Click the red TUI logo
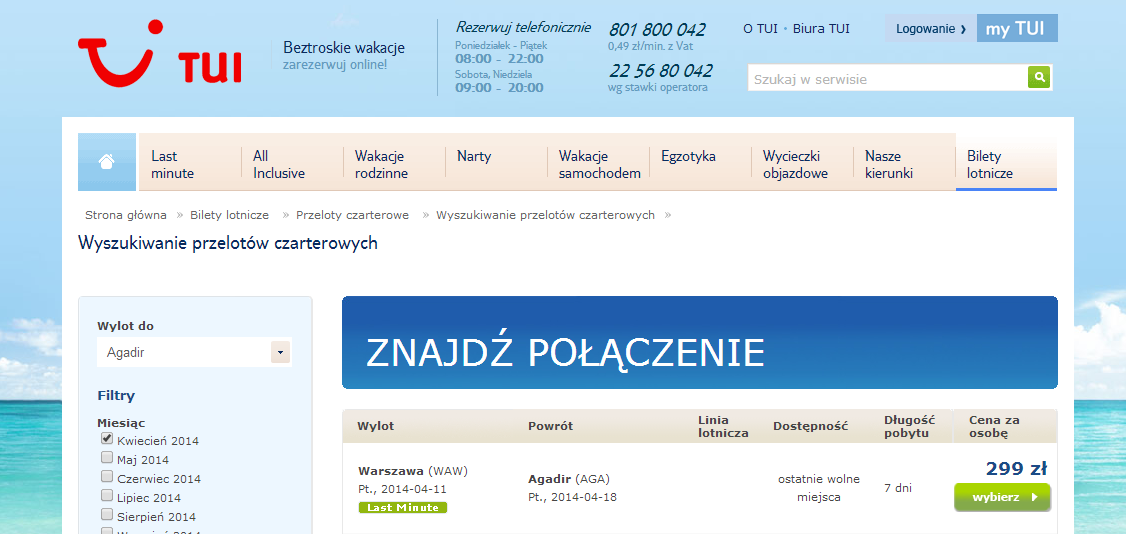This screenshot has height=534, width=1126. [159, 53]
